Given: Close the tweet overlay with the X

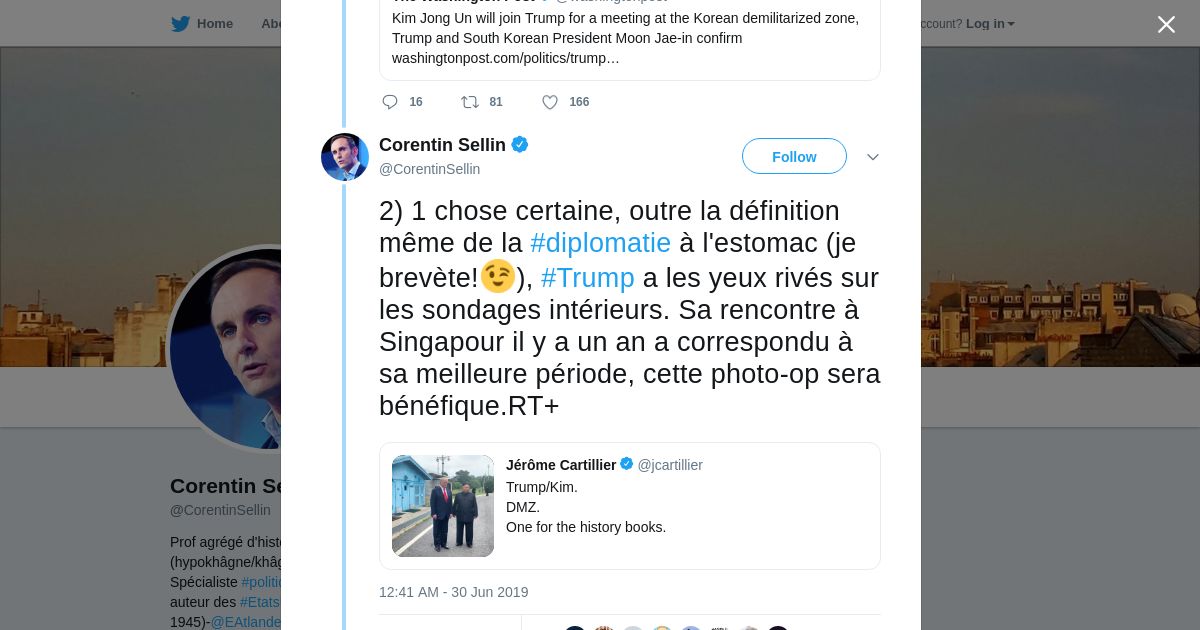Looking at the screenshot, I should 1166,25.
